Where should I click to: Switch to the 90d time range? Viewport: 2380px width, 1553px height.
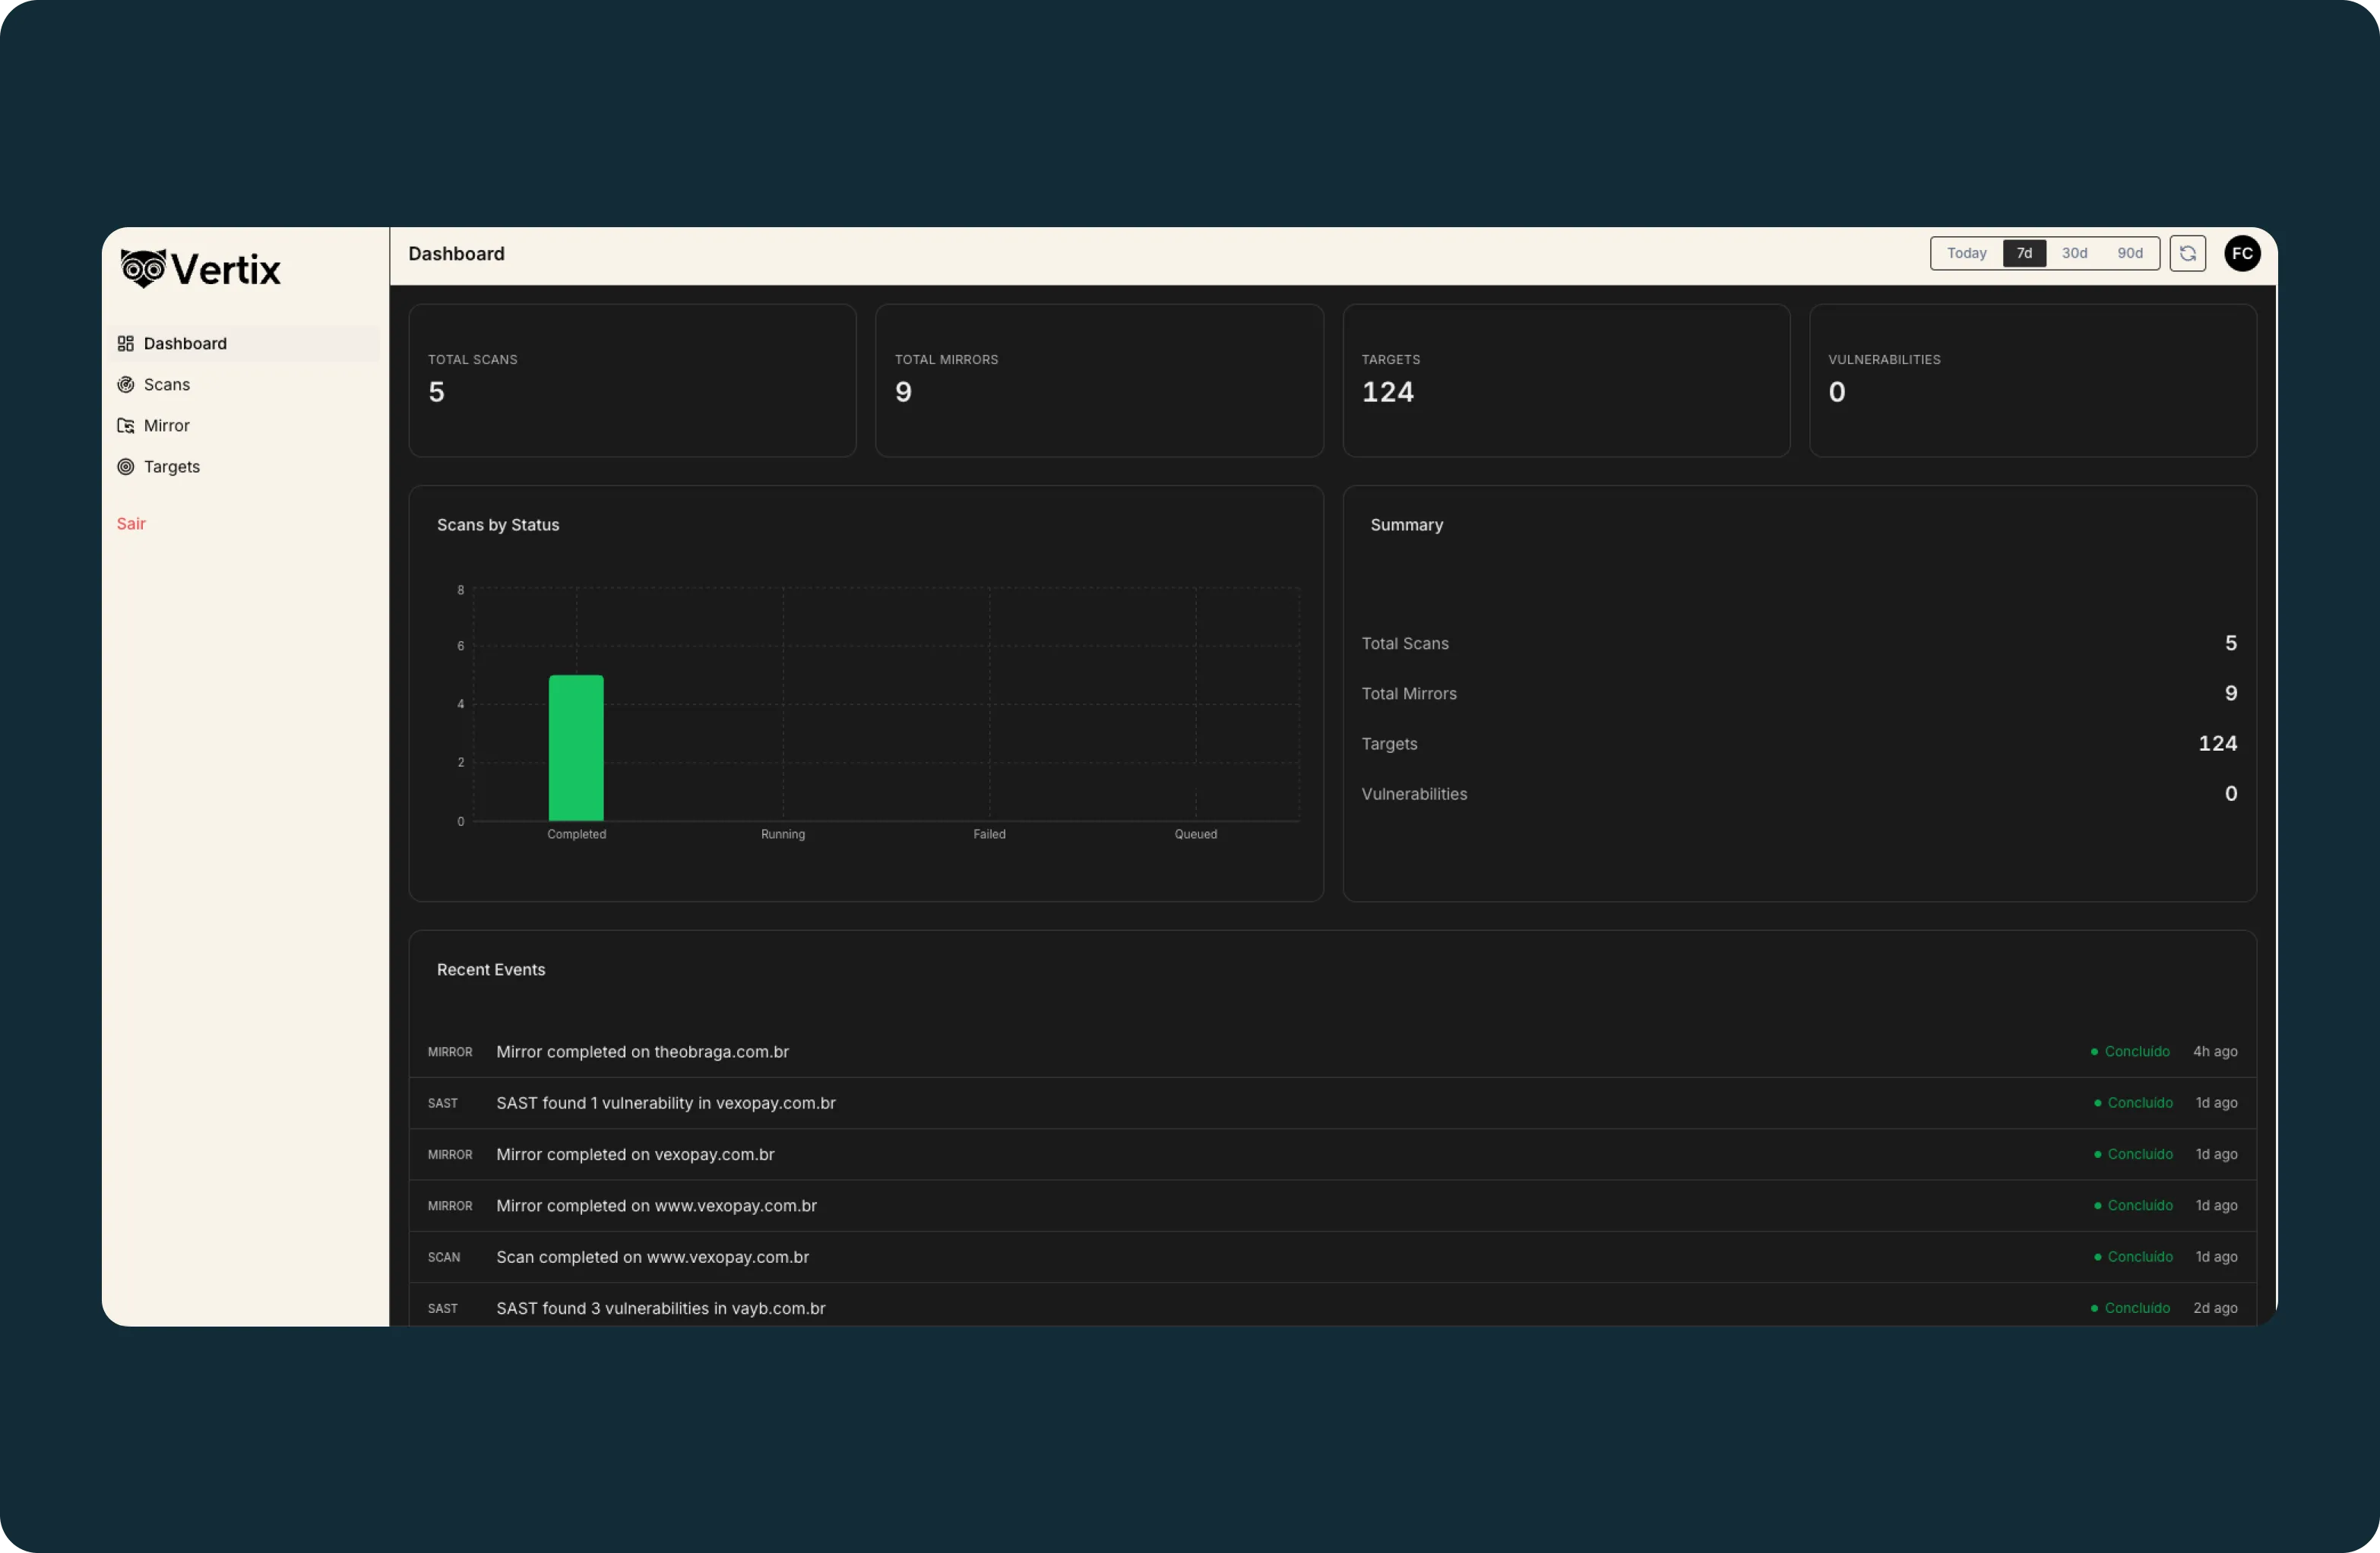coord(2129,253)
